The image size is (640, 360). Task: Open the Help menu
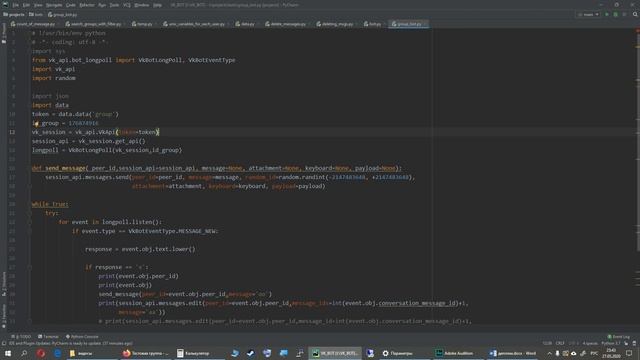tap(158, 5)
